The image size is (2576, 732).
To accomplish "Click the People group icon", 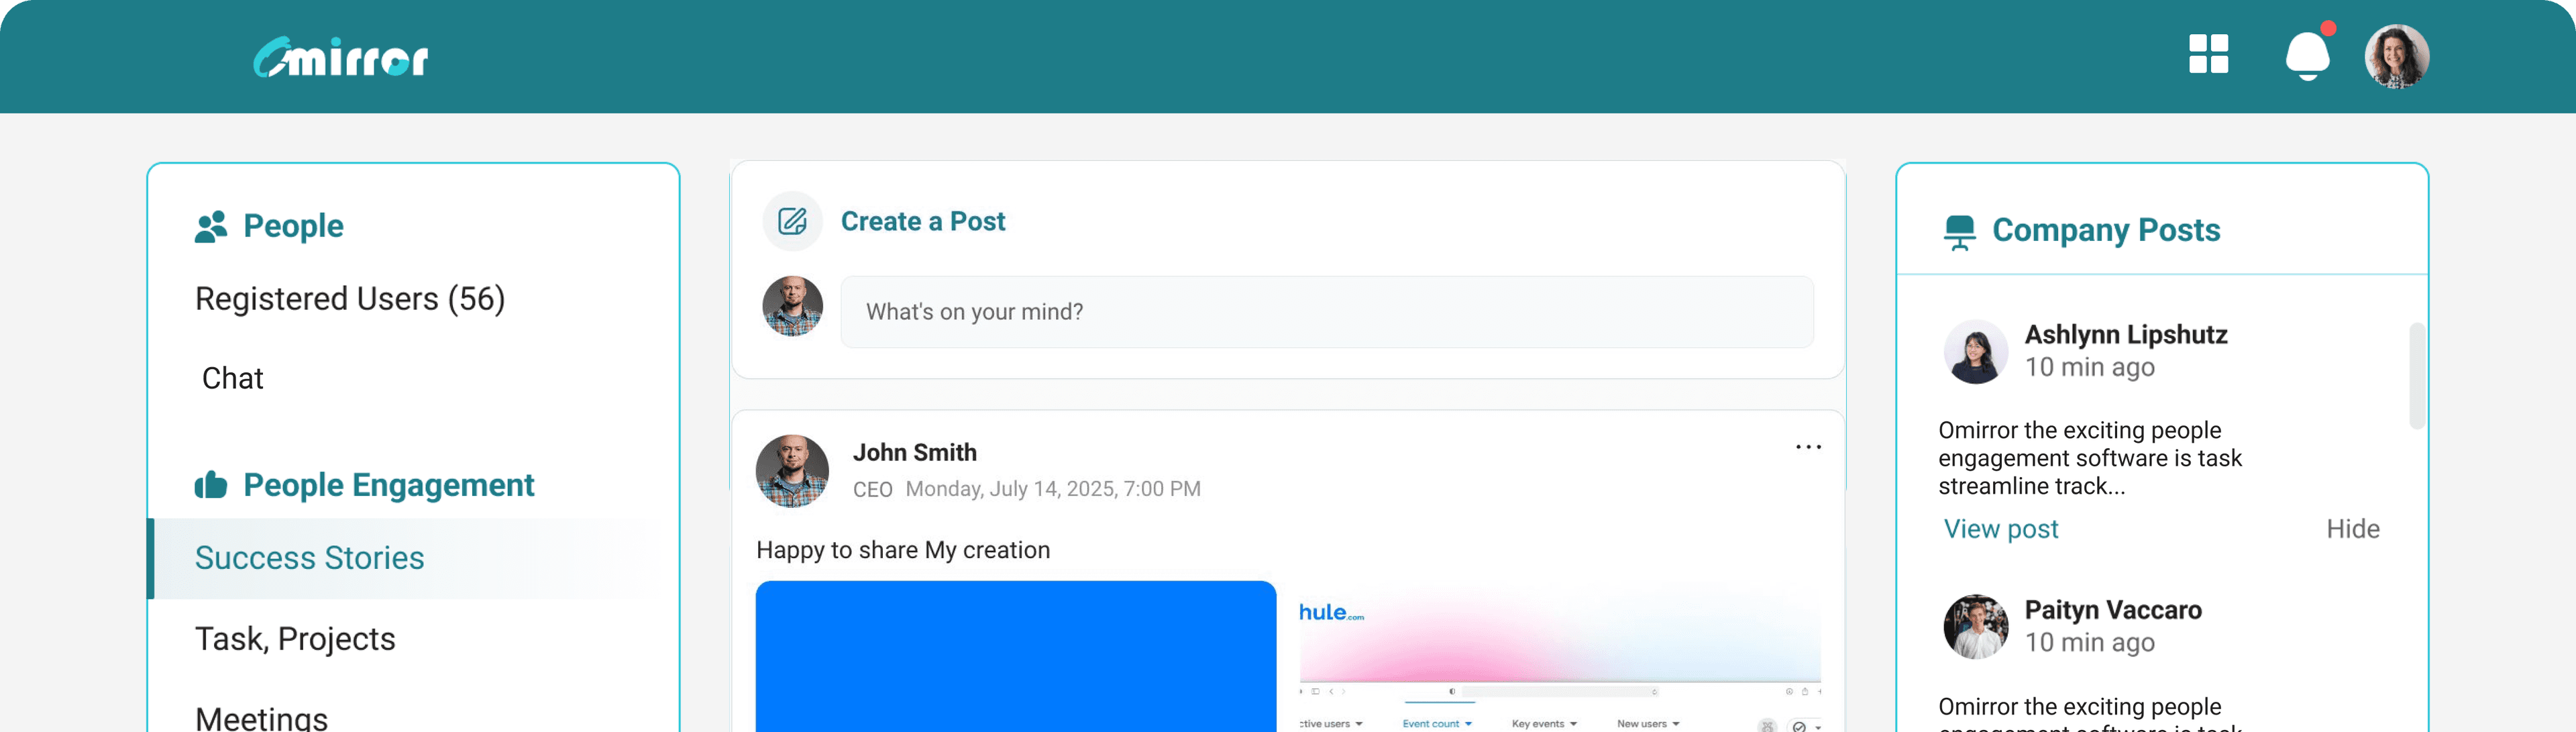I will (x=211, y=227).
